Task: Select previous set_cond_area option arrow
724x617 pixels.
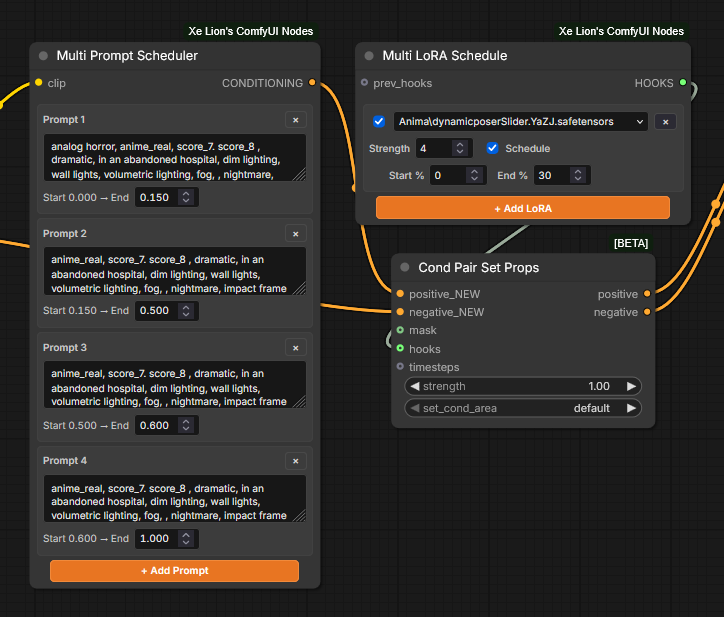Action: coord(415,408)
